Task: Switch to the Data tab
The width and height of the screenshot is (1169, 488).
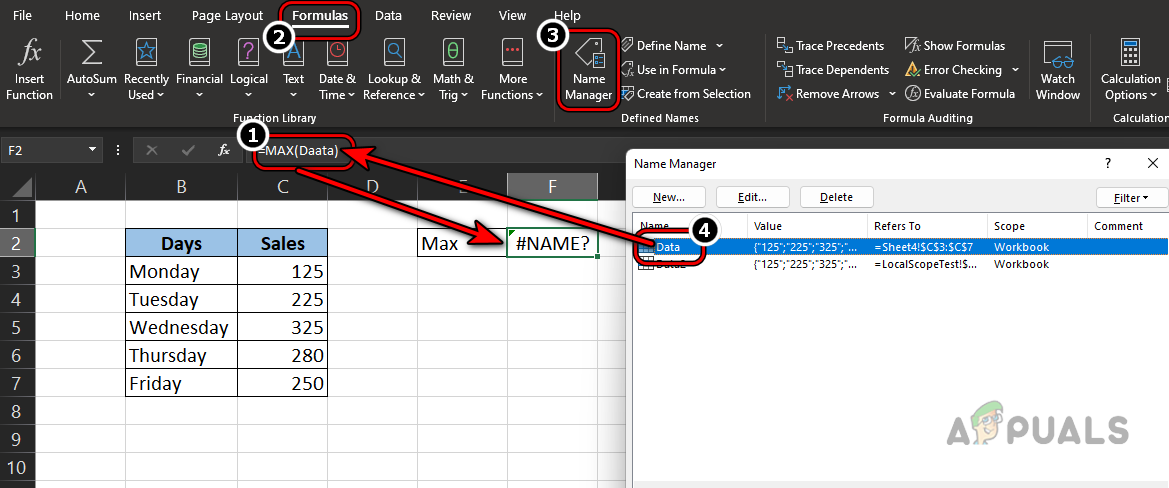Action: coord(388,15)
